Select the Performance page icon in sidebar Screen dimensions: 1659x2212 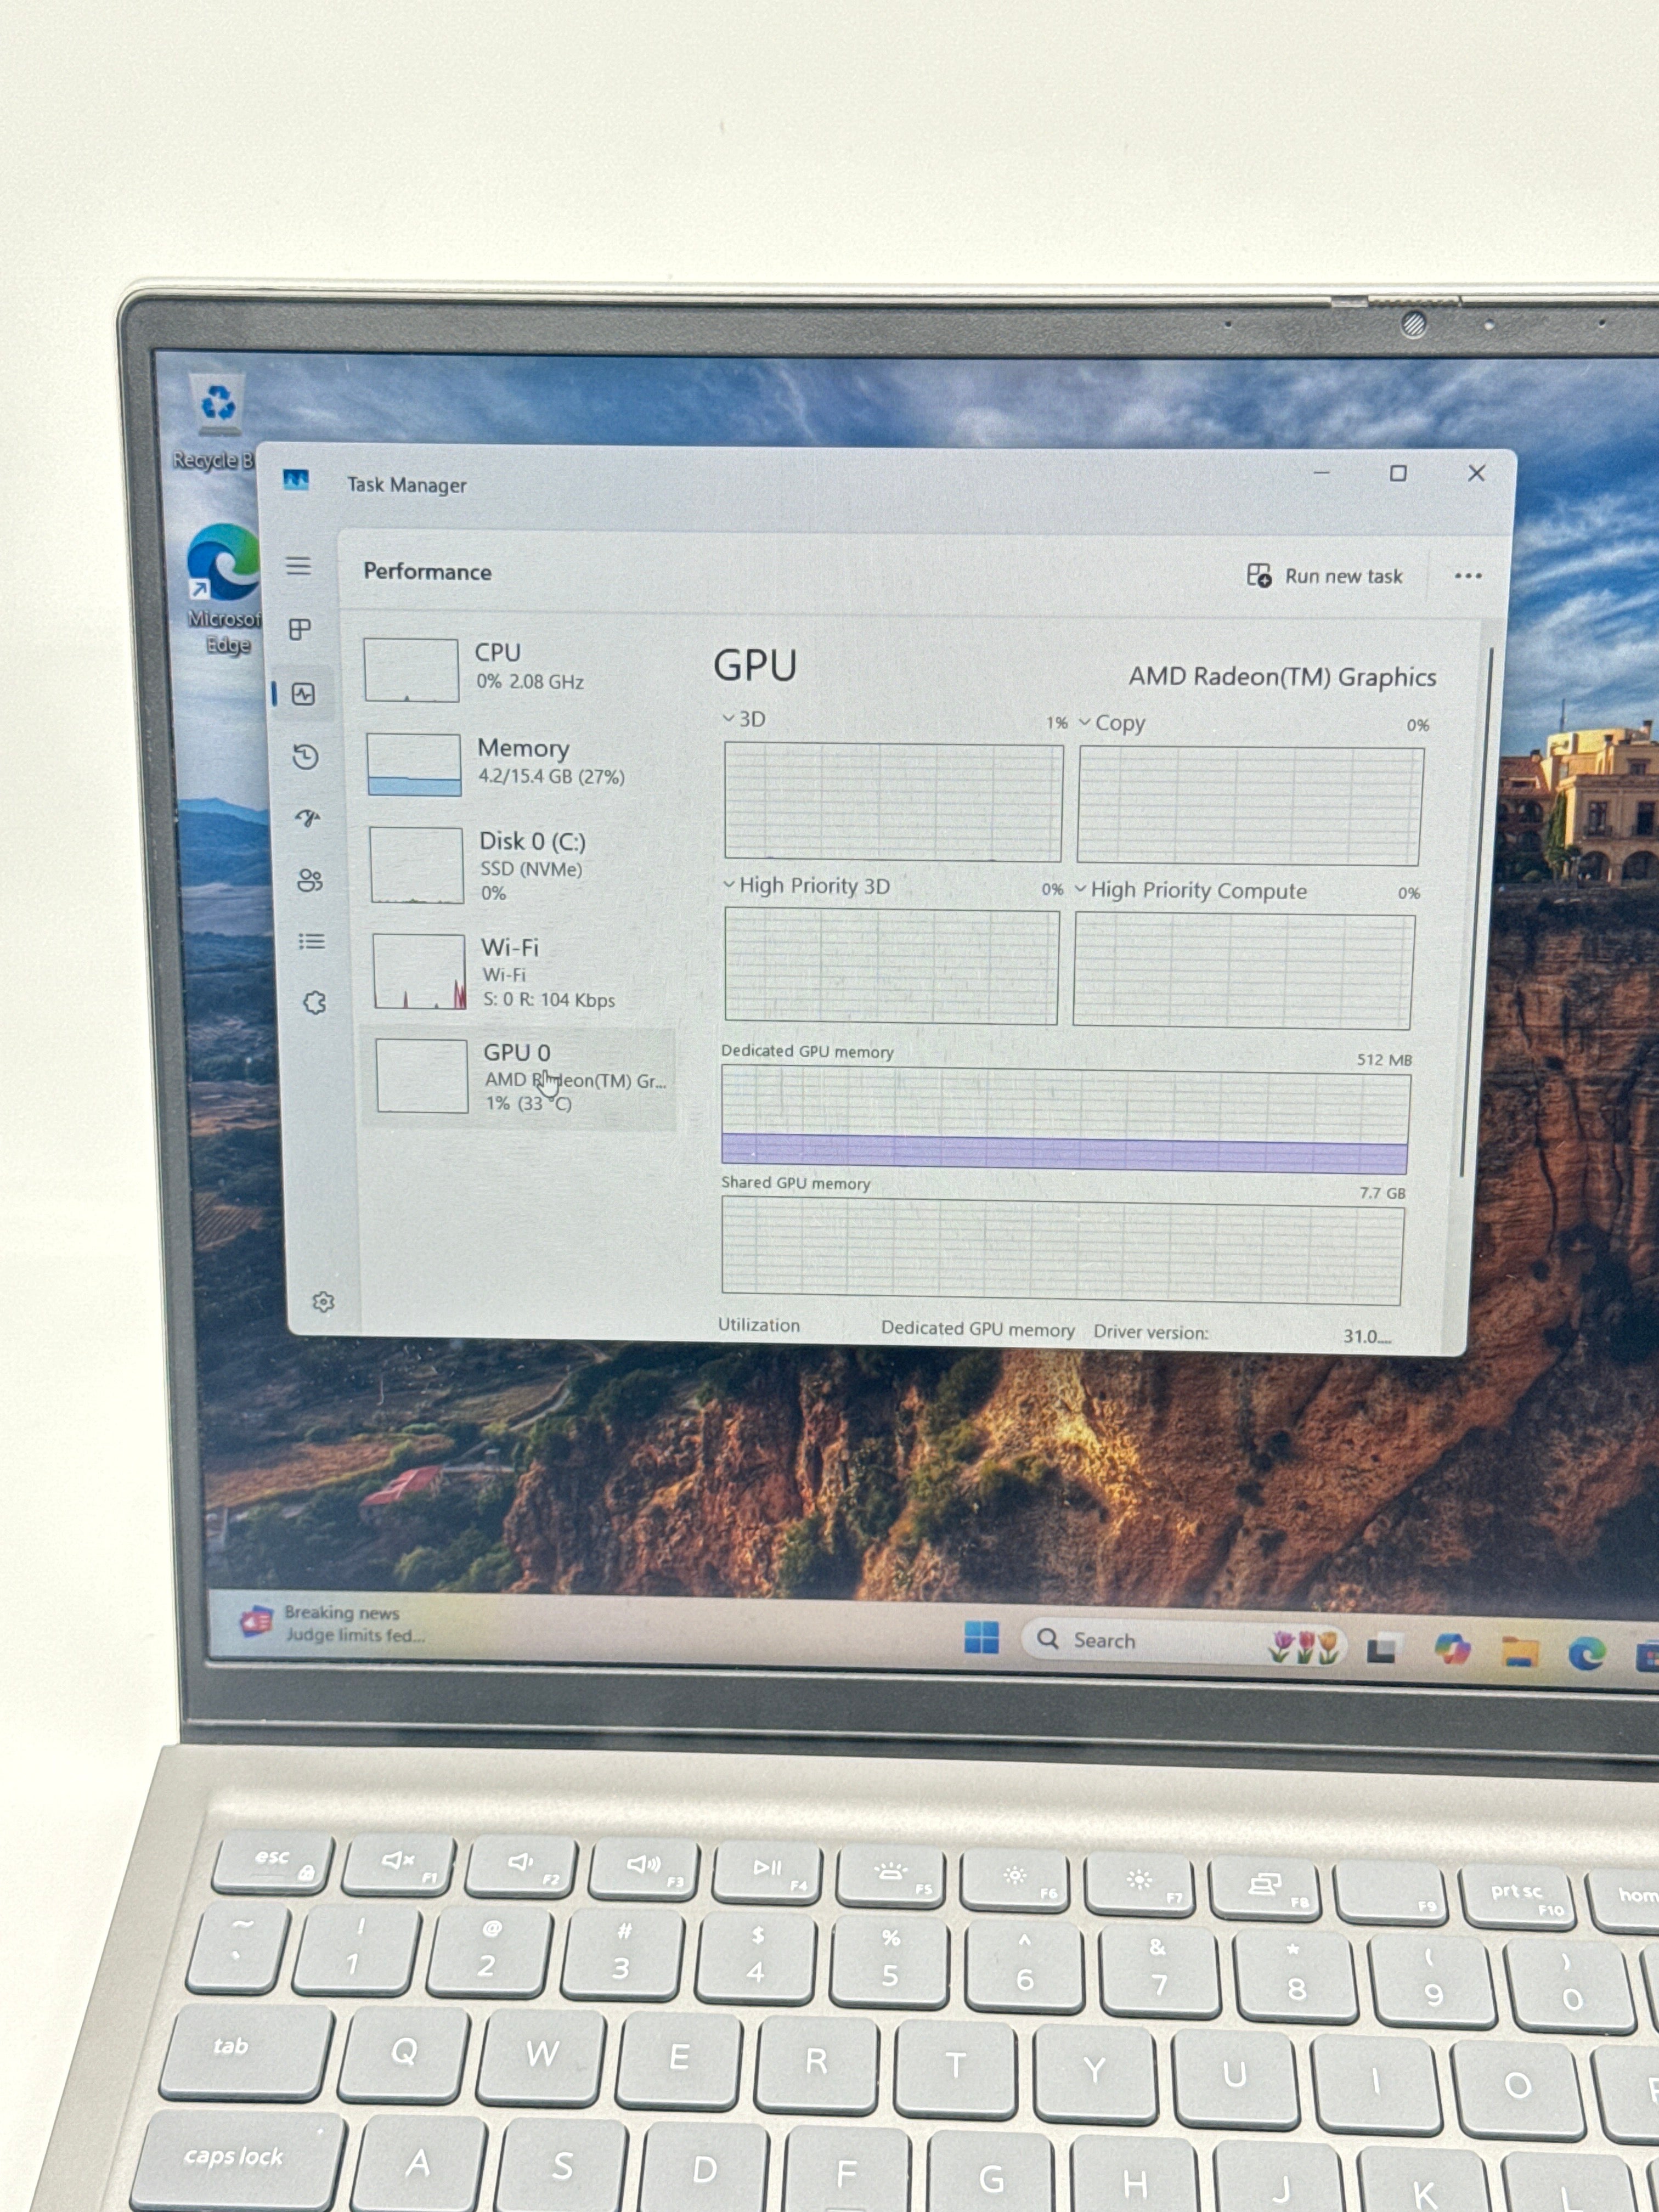[x=303, y=694]
